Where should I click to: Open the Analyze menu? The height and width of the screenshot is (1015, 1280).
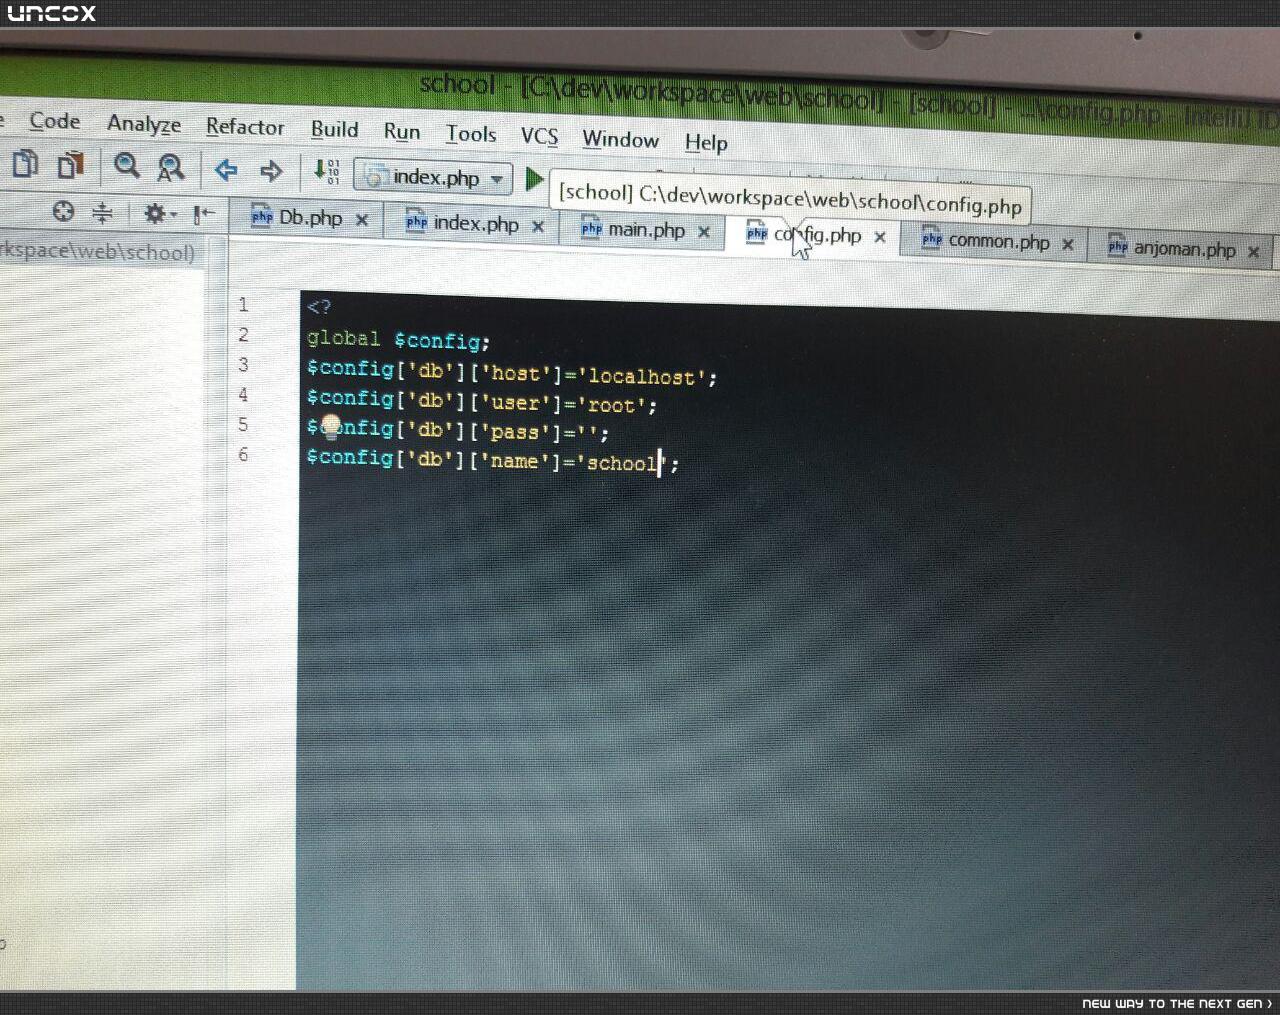click(x=144, y=124)
